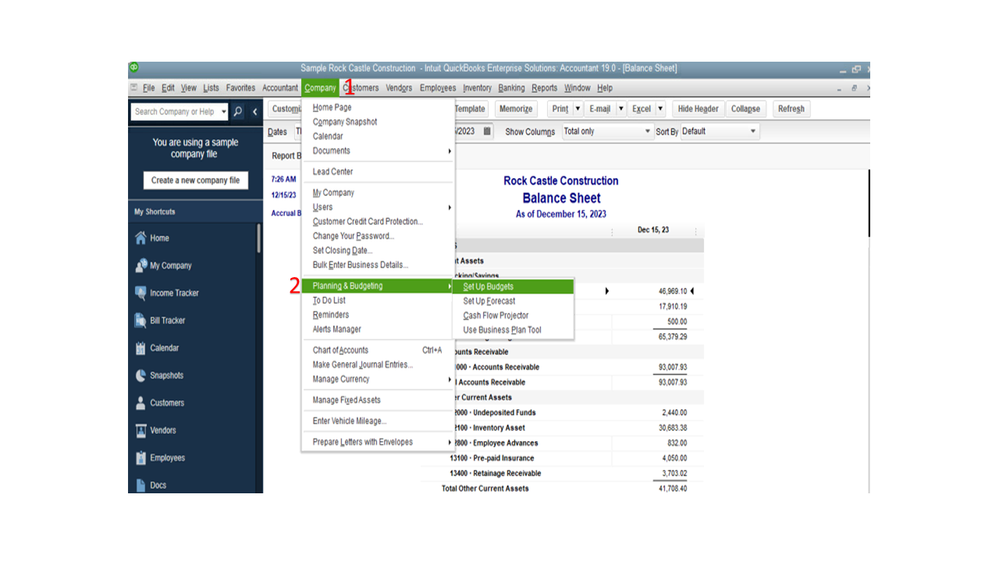999x562 pixels.
Task: Click the Hide Header button
Action: tap(698, 109)
